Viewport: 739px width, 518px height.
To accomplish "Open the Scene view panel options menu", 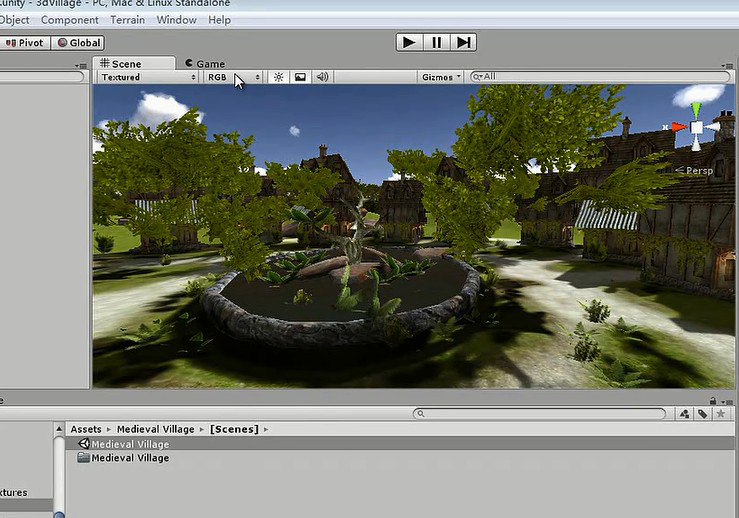I will click(x=727, y=66).
